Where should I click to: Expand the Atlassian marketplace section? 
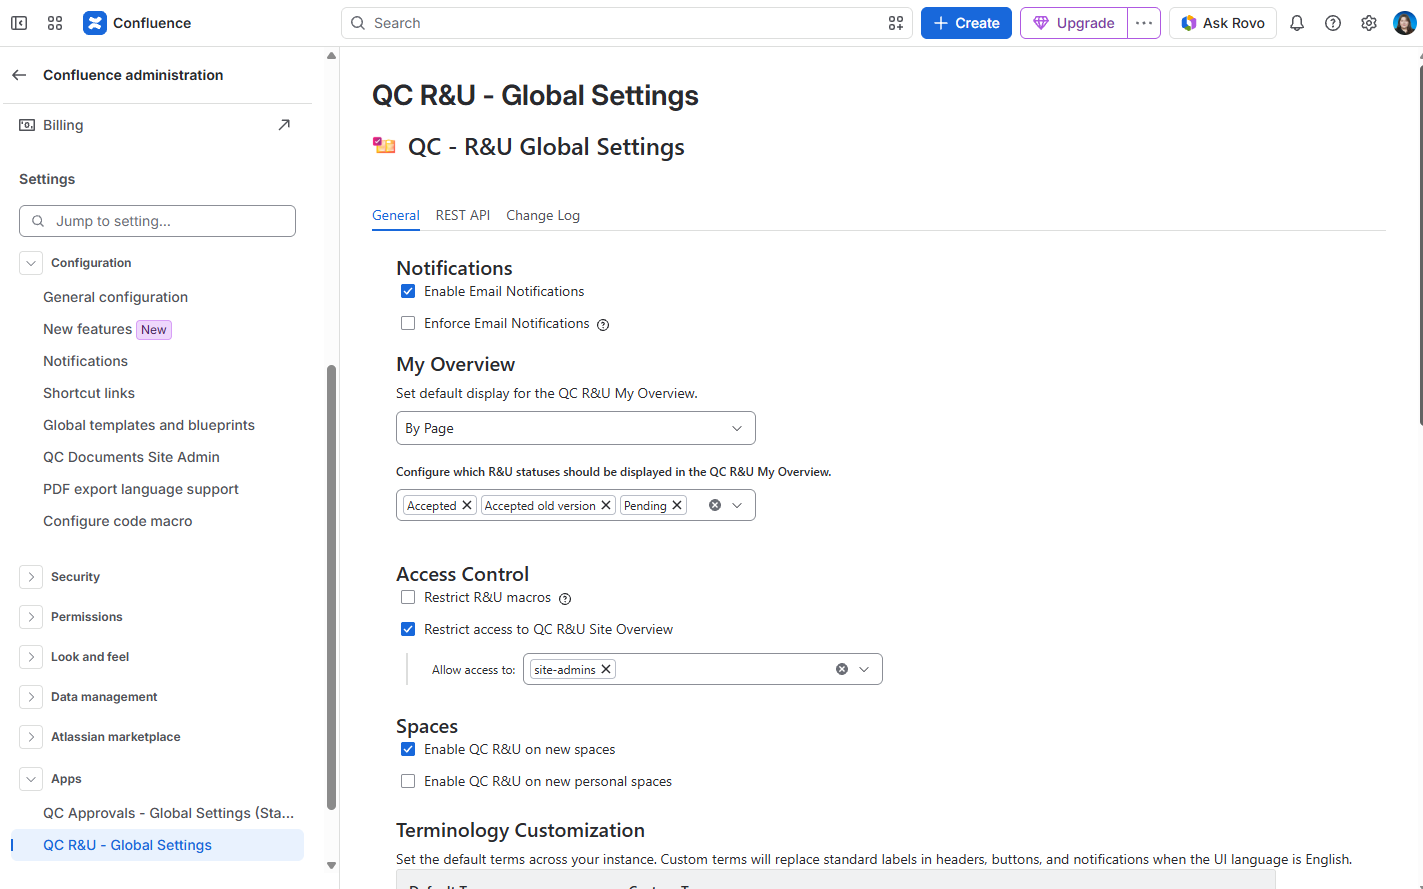31,737
